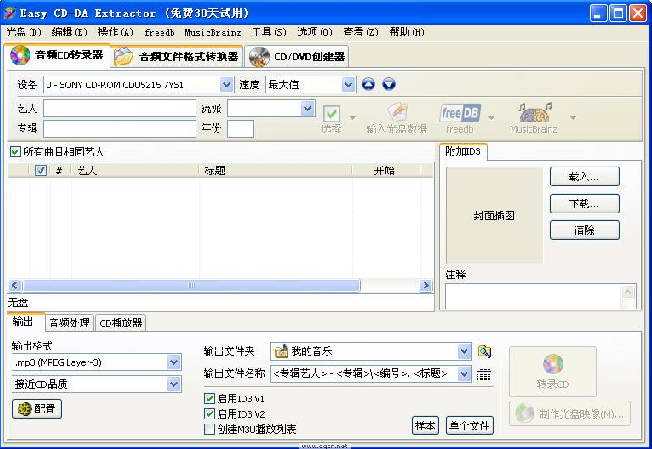Image resolution: width=652 pixels, height=449 pixels.
Task: Click the blue down-arrow load icon
Action: (x=389, y=84)
